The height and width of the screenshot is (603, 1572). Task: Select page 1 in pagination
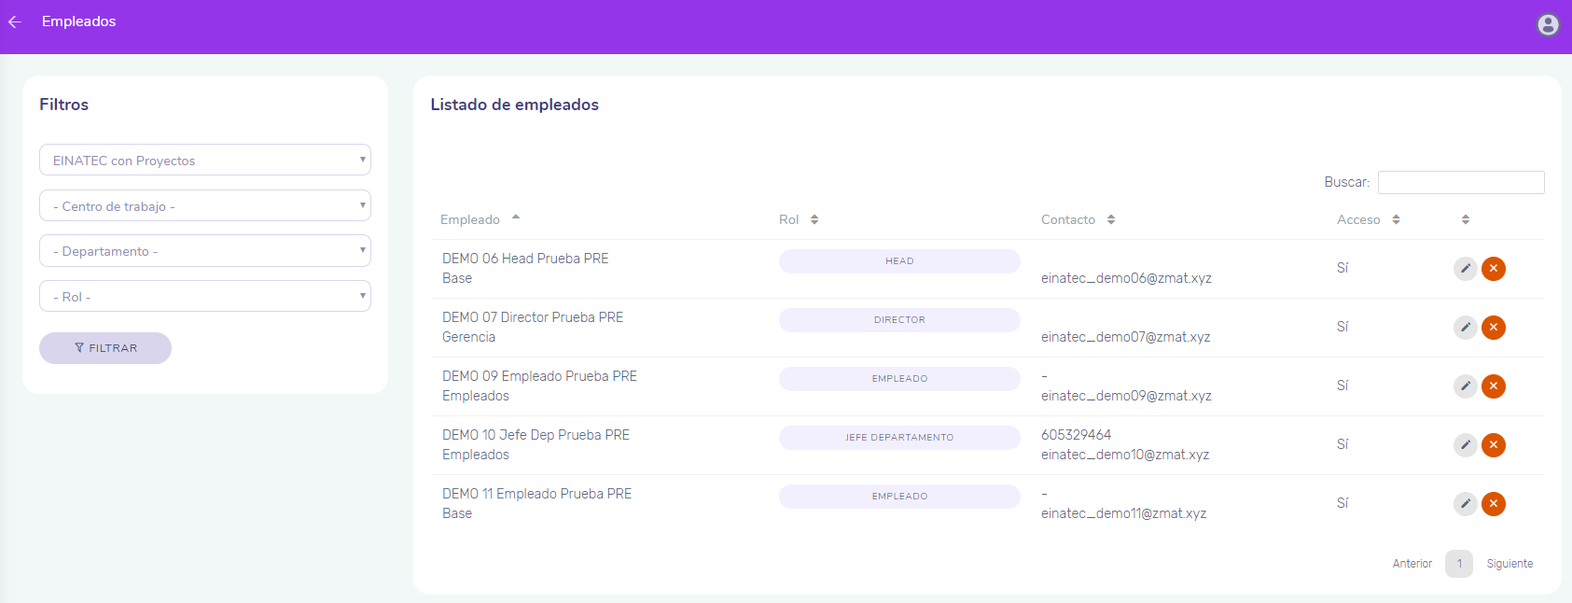pos(1458,564)
